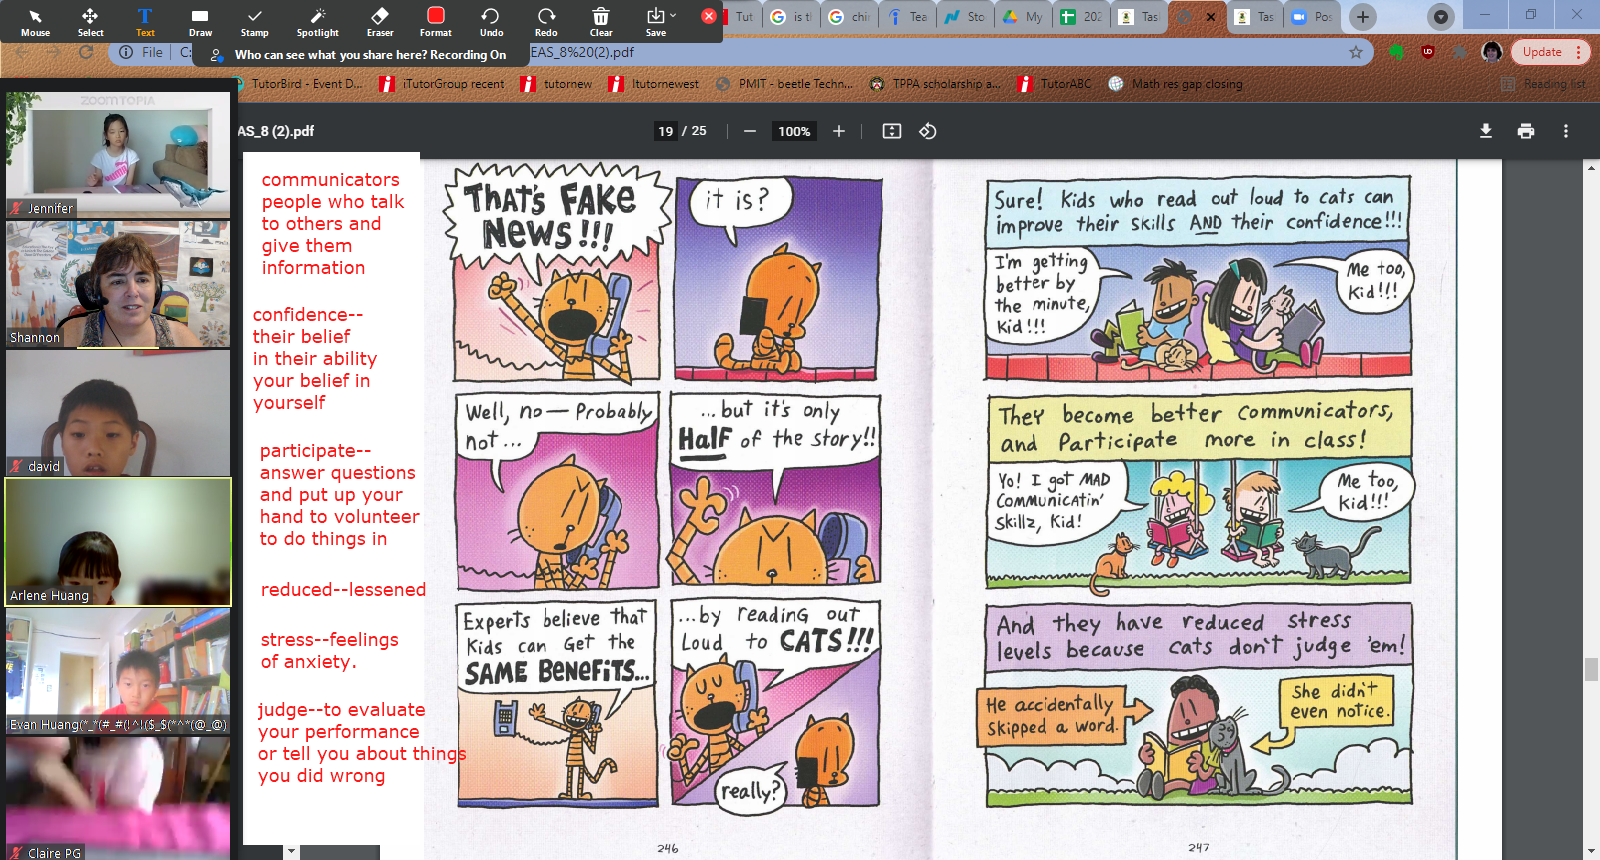Expand the Save options arrow
The image size is (1600, 860).
673,15
